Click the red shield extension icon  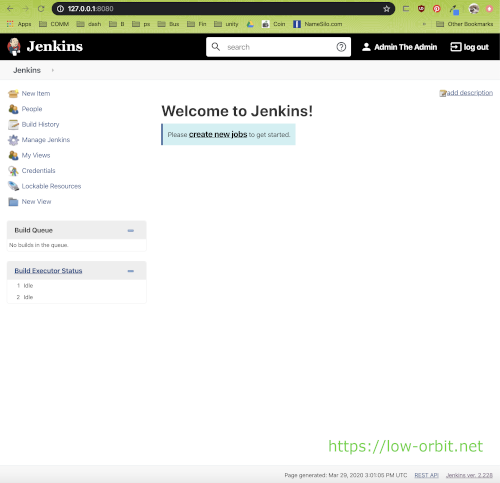click(421, 9)
